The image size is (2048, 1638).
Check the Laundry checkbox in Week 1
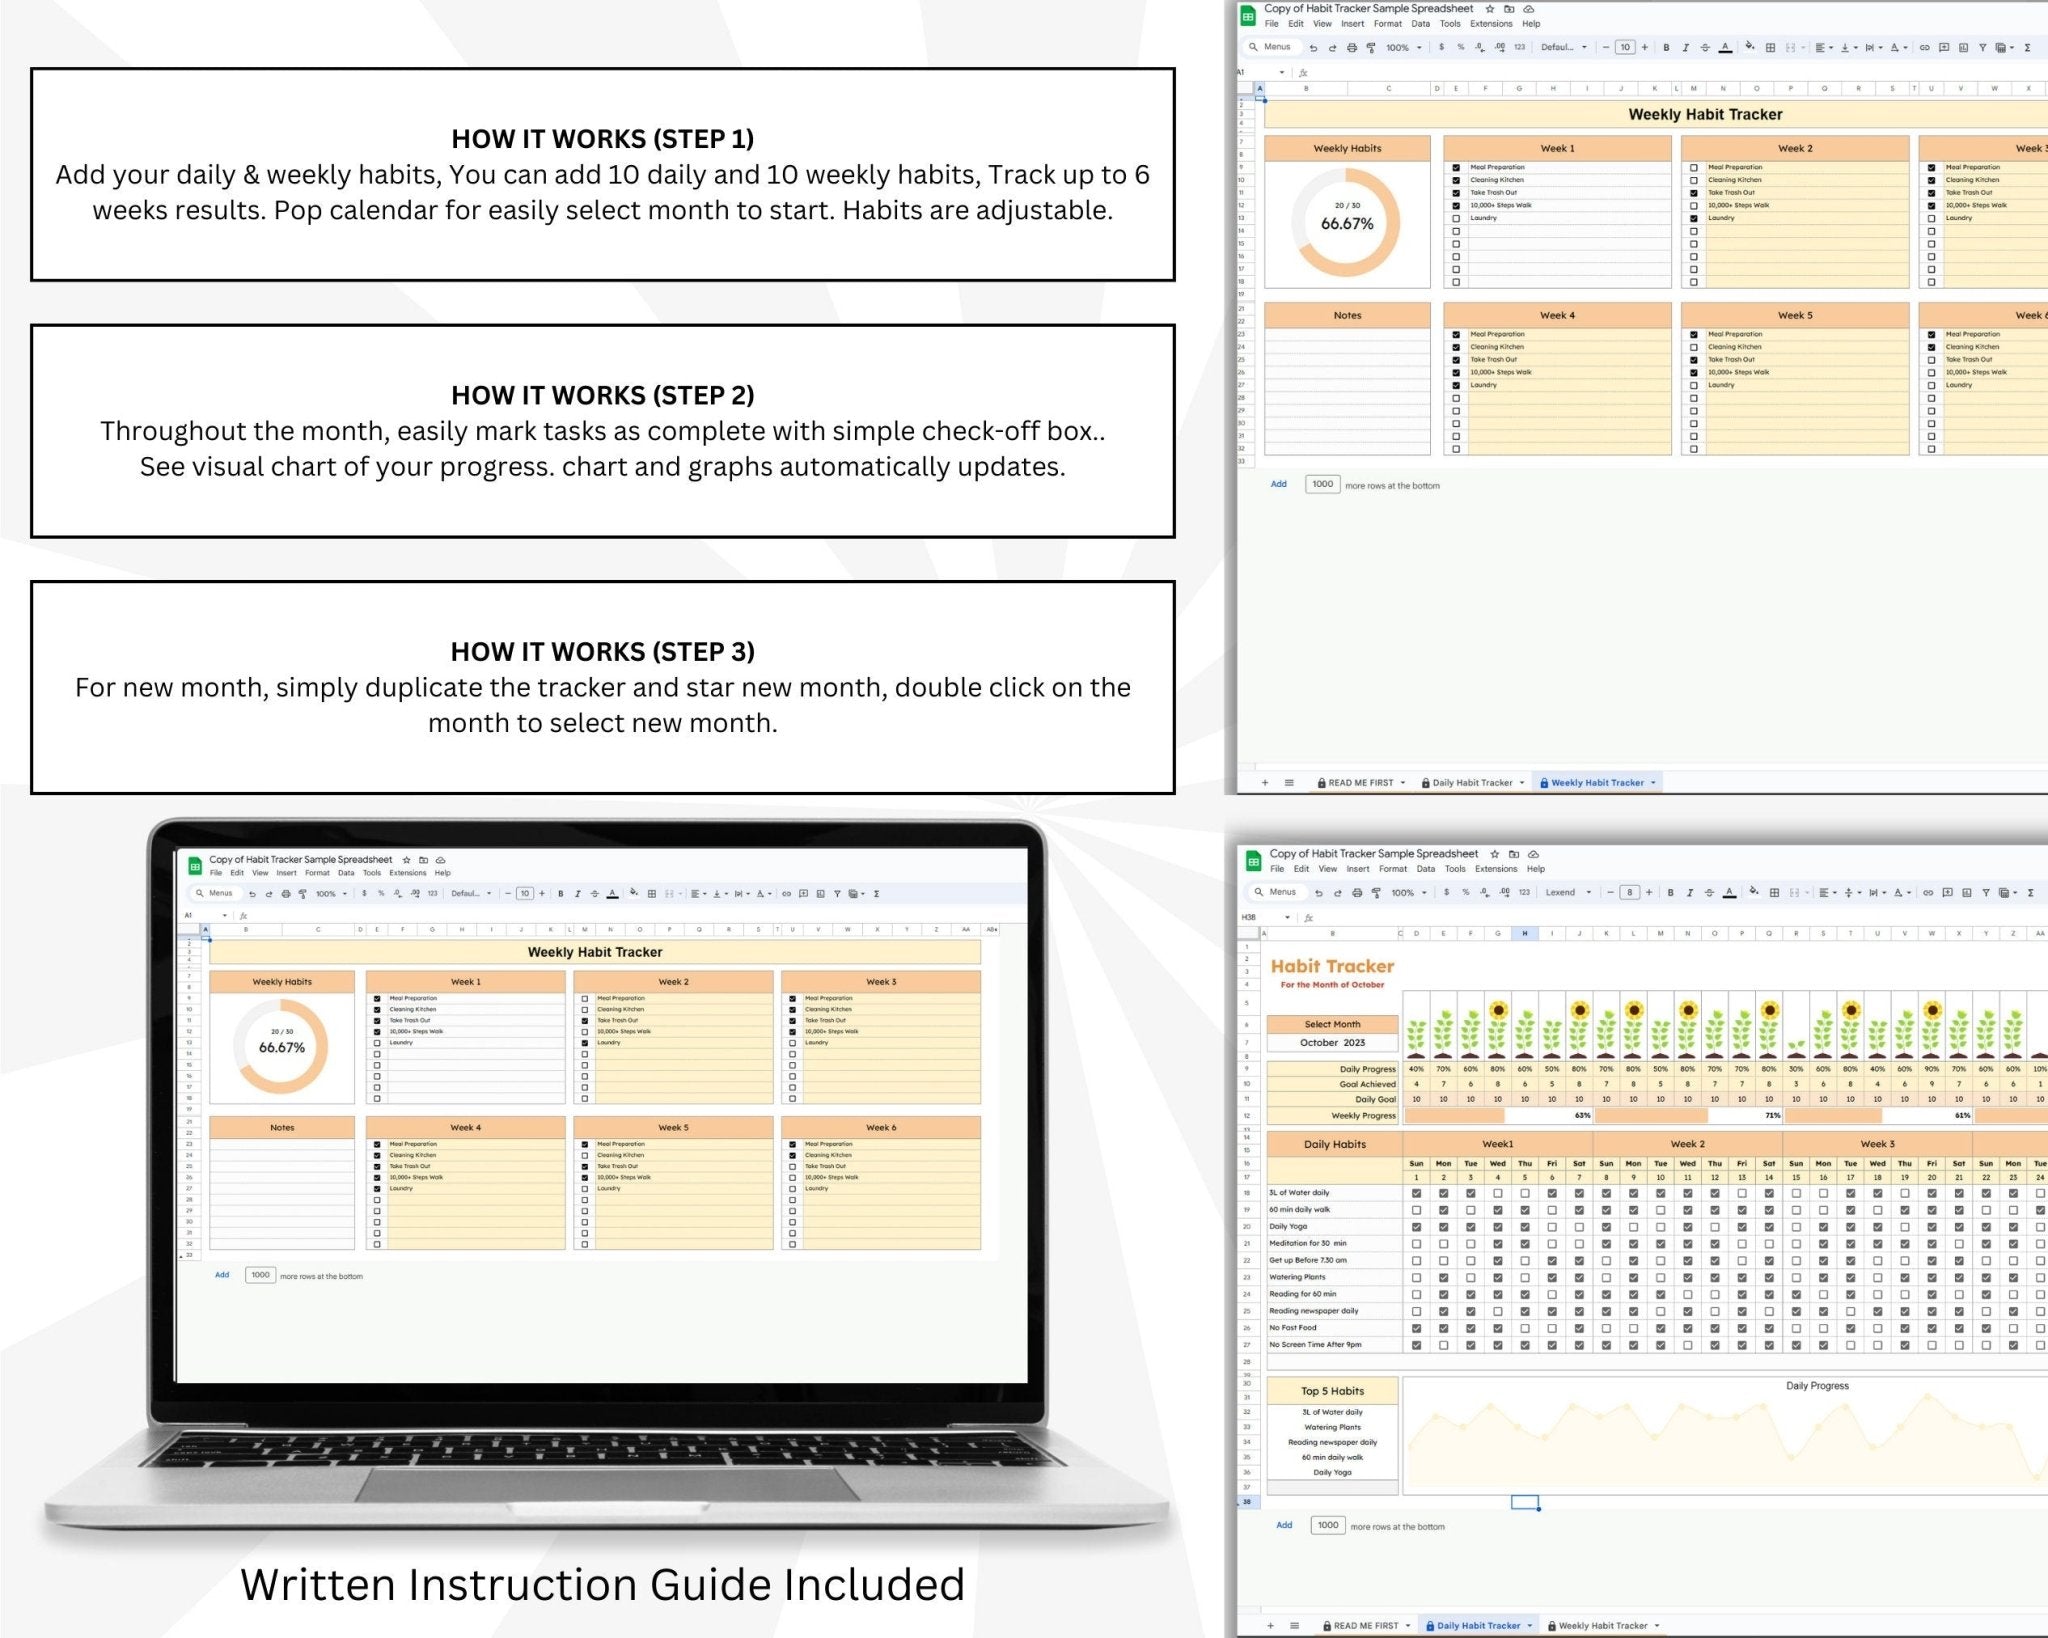tap(1455, 218)
